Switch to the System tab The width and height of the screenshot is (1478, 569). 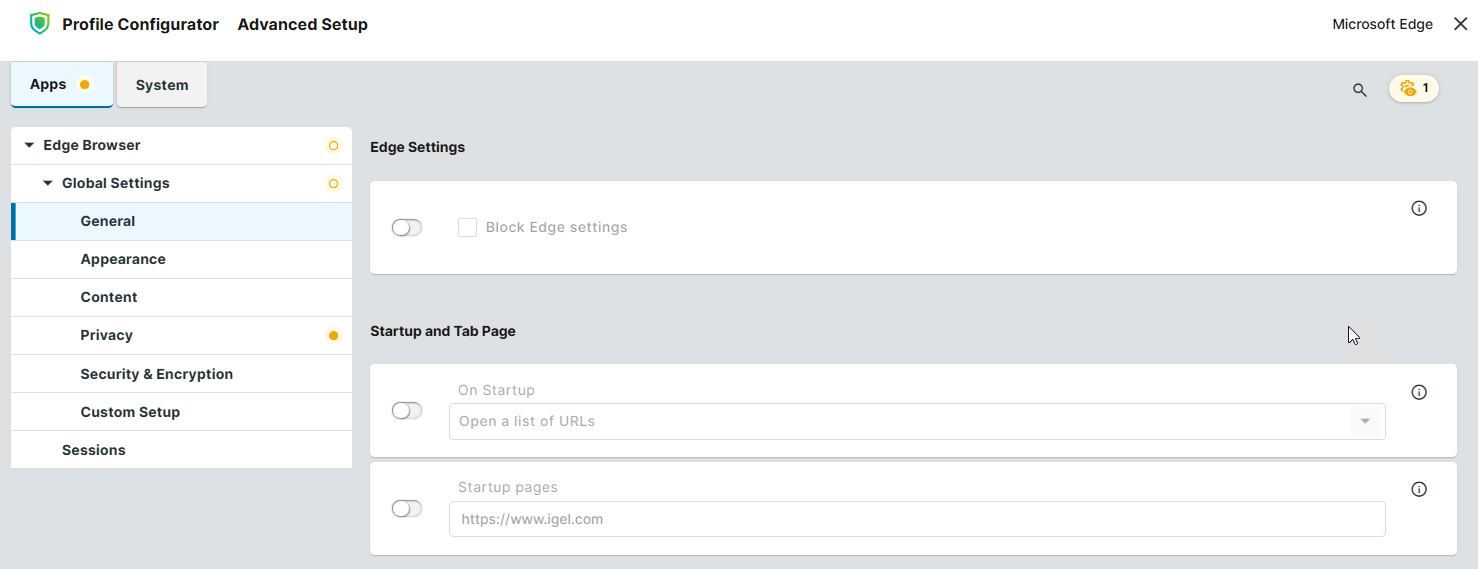(162, 85)
